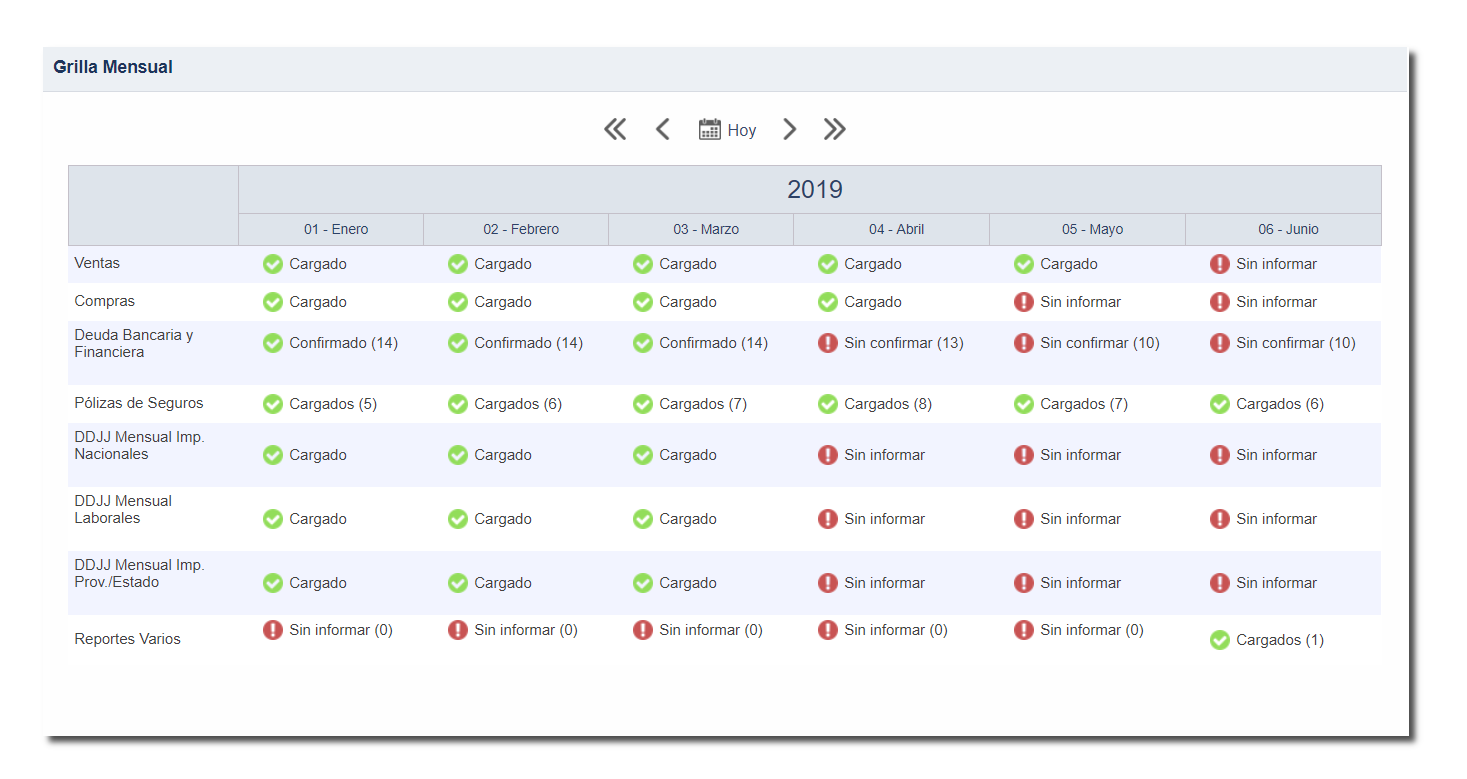1467x779 pixels.
Task: Click the calendar icon next to Hoy
Action: click(709, 129)
